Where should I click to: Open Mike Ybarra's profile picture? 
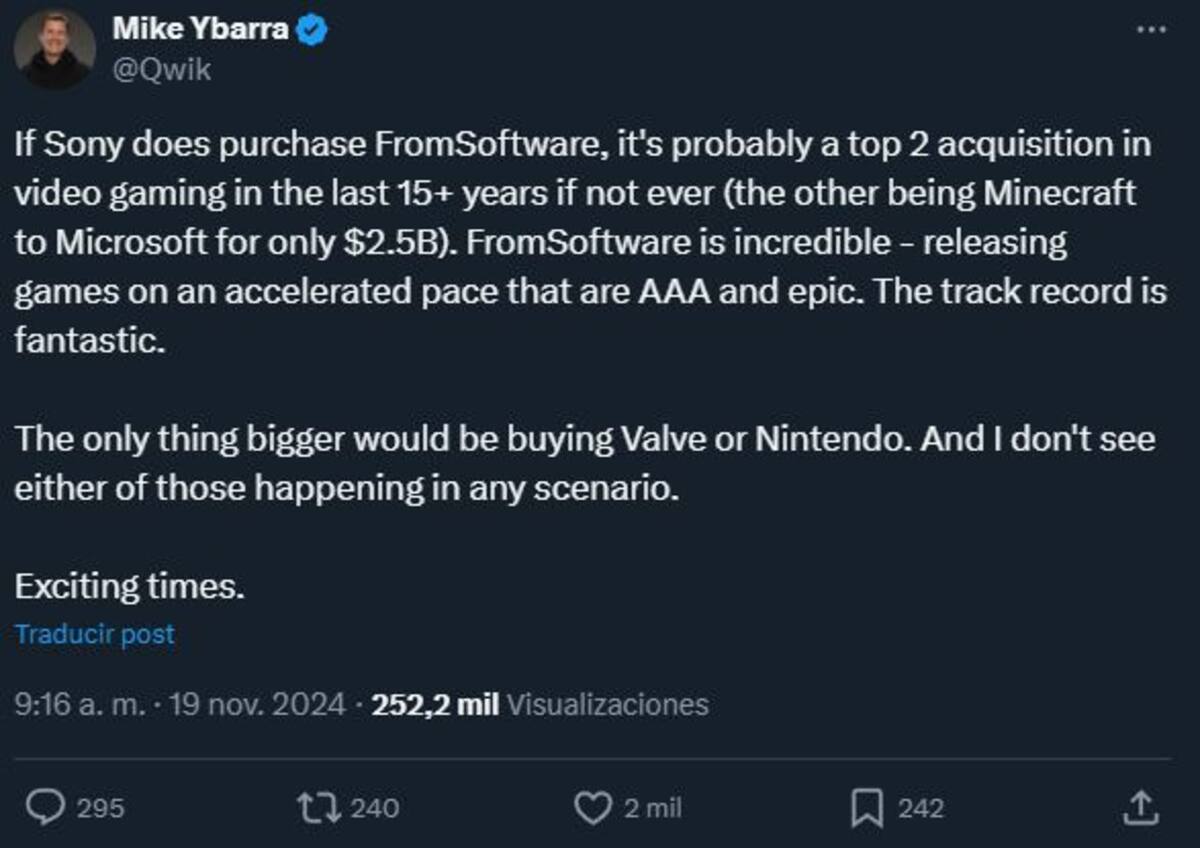point(55,49)
